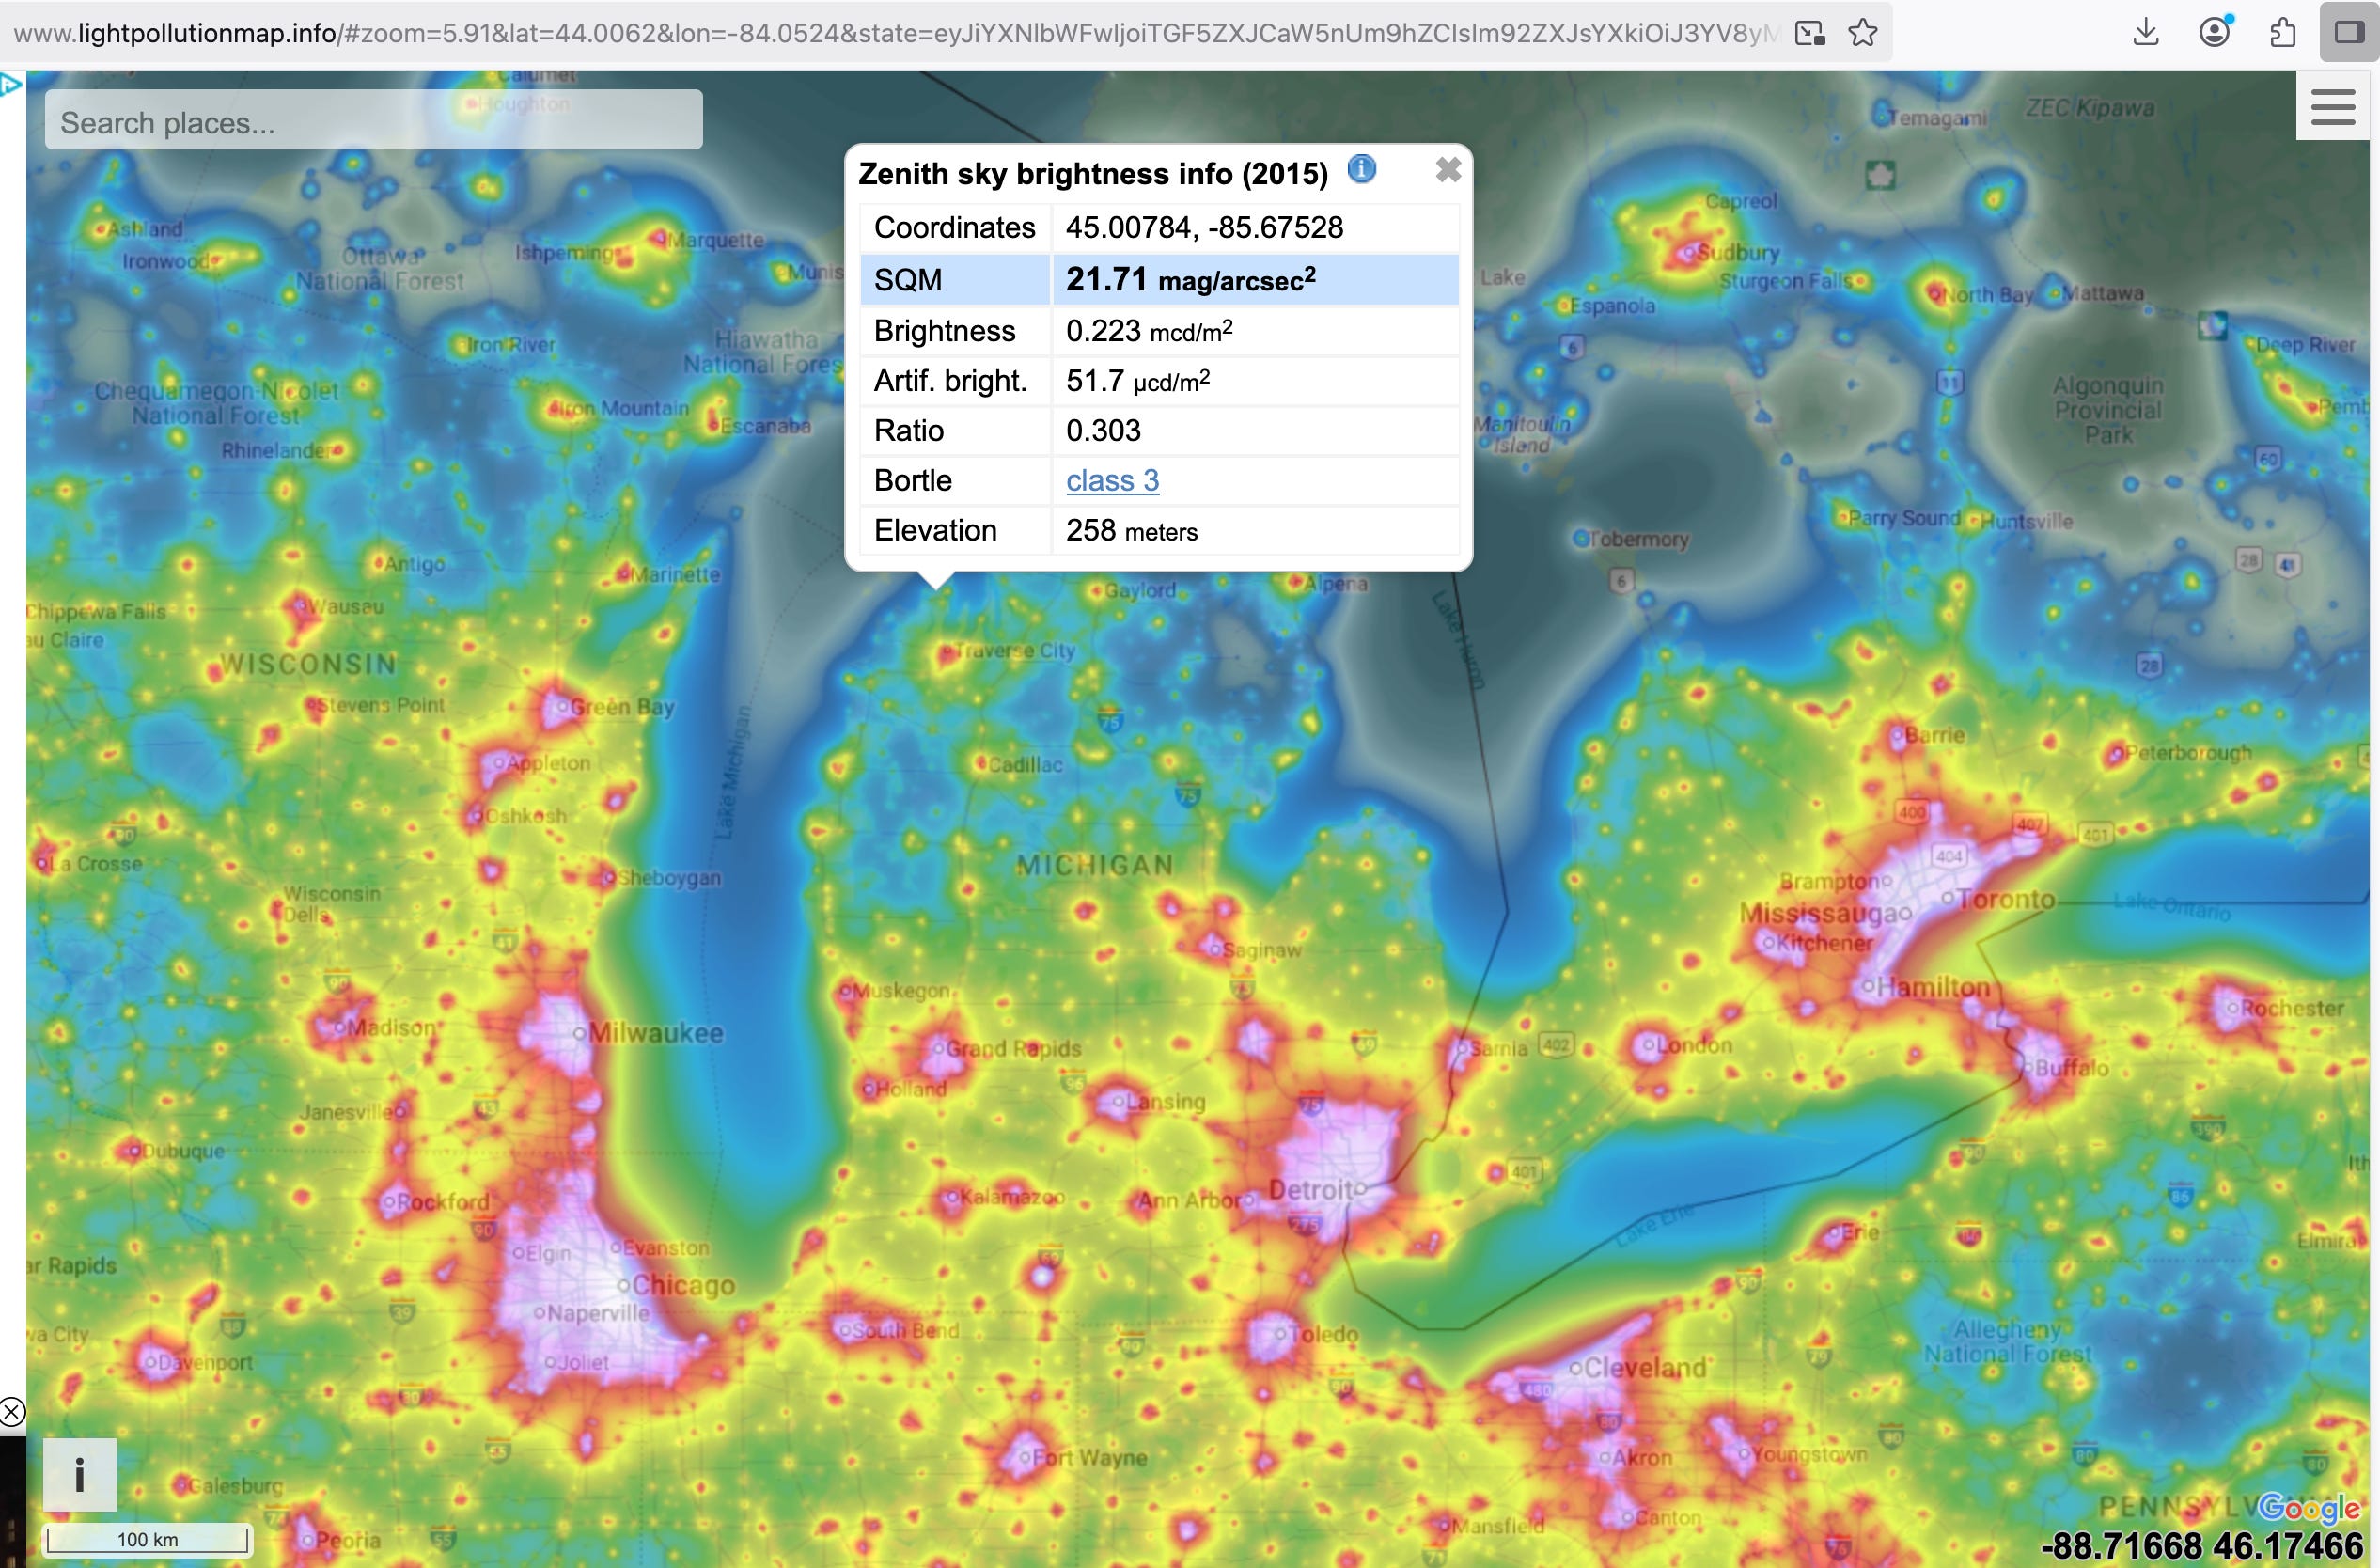Viewport: 2380px width, 1568px height.
Task: Open the map hamburger menu
Action: 2332,107
